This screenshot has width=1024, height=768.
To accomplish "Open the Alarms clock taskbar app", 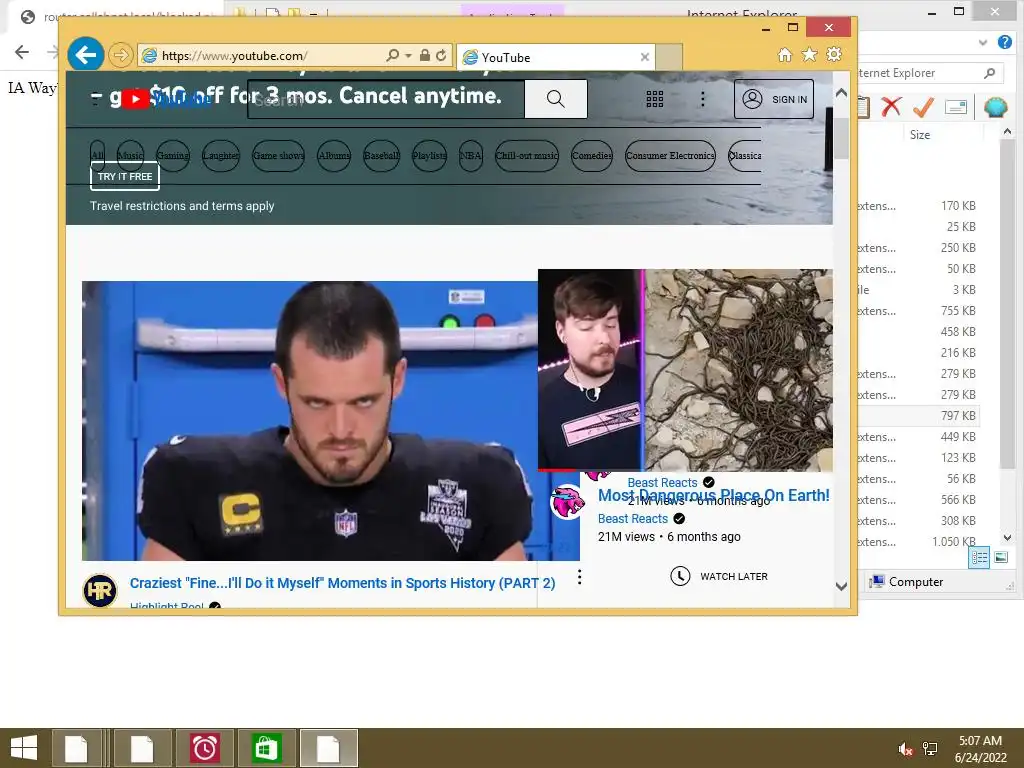I will [204, 748].
